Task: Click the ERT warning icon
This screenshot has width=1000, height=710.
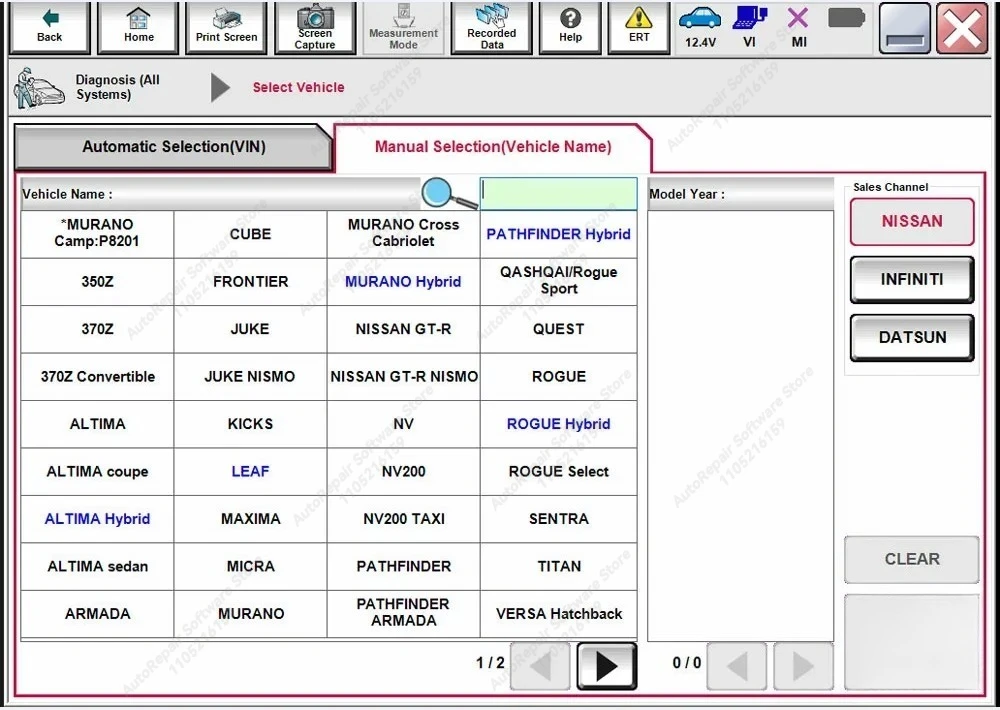Action: click(638, 27)
